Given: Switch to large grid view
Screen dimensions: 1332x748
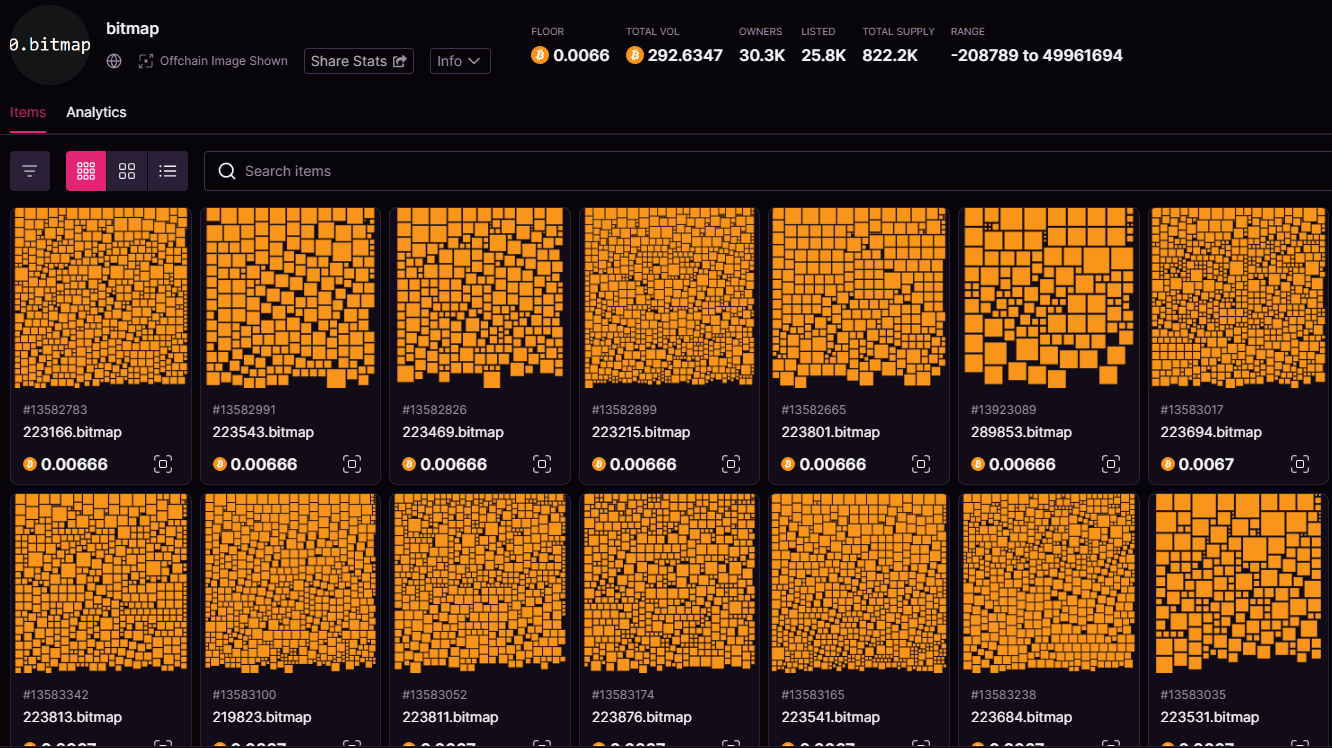Looking at the screenshot, I should 127,171.
